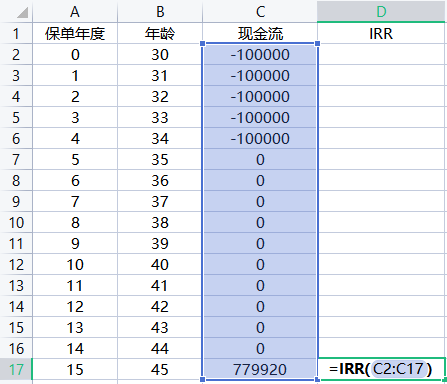447x384 pixels.
Task: Select age cell 31
Action: click(x=160, y=75)
